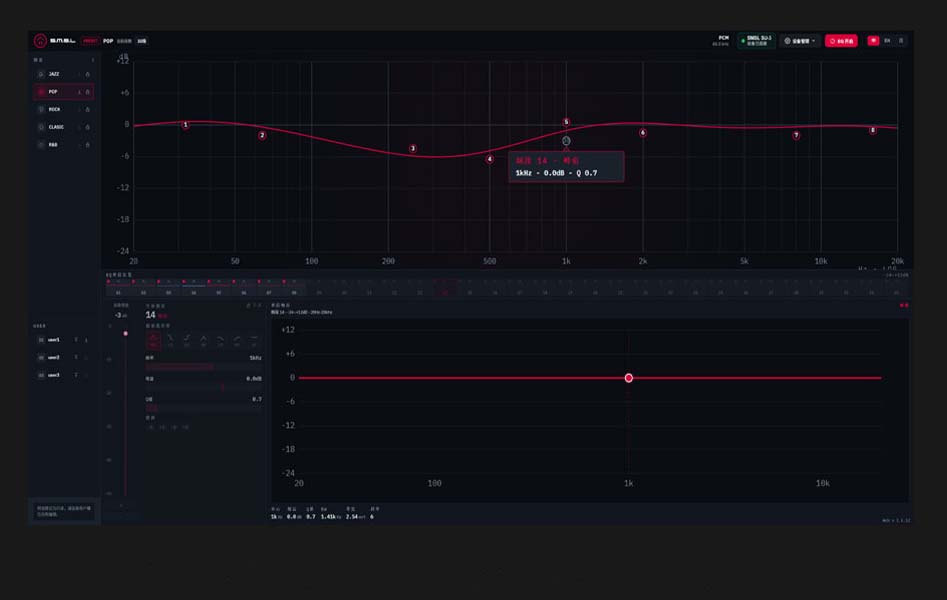
Task: Click the lock icon on the POP row
Action: [x=88, y=92]
